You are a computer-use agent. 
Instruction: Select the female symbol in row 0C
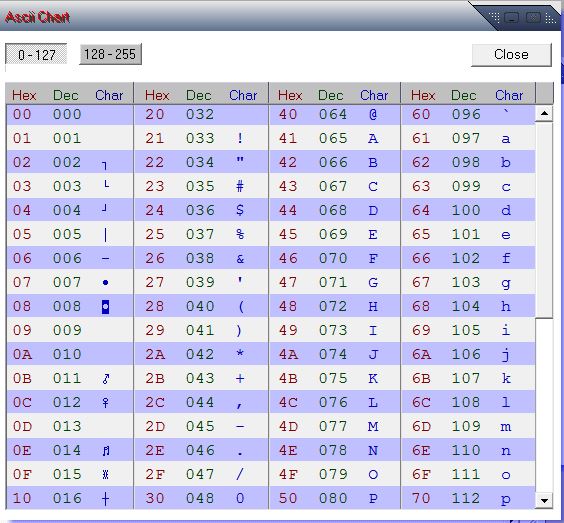click(x=105, y=403)
